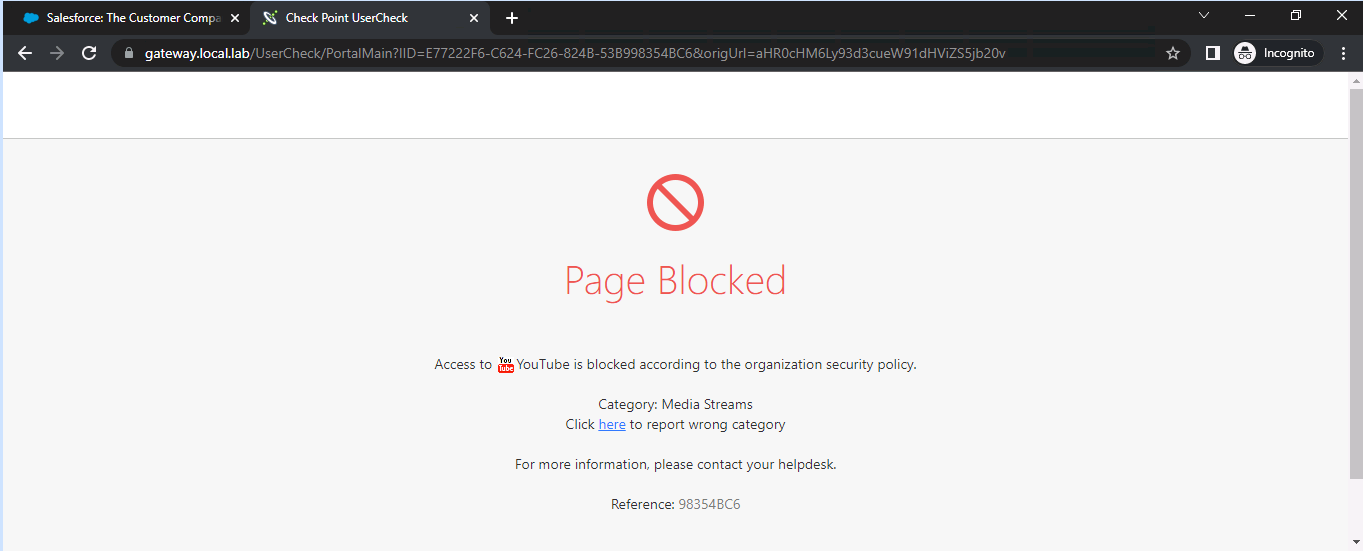1363x551 pixels.
Task: Reload the blocked page
Action: tap(89, 53)
